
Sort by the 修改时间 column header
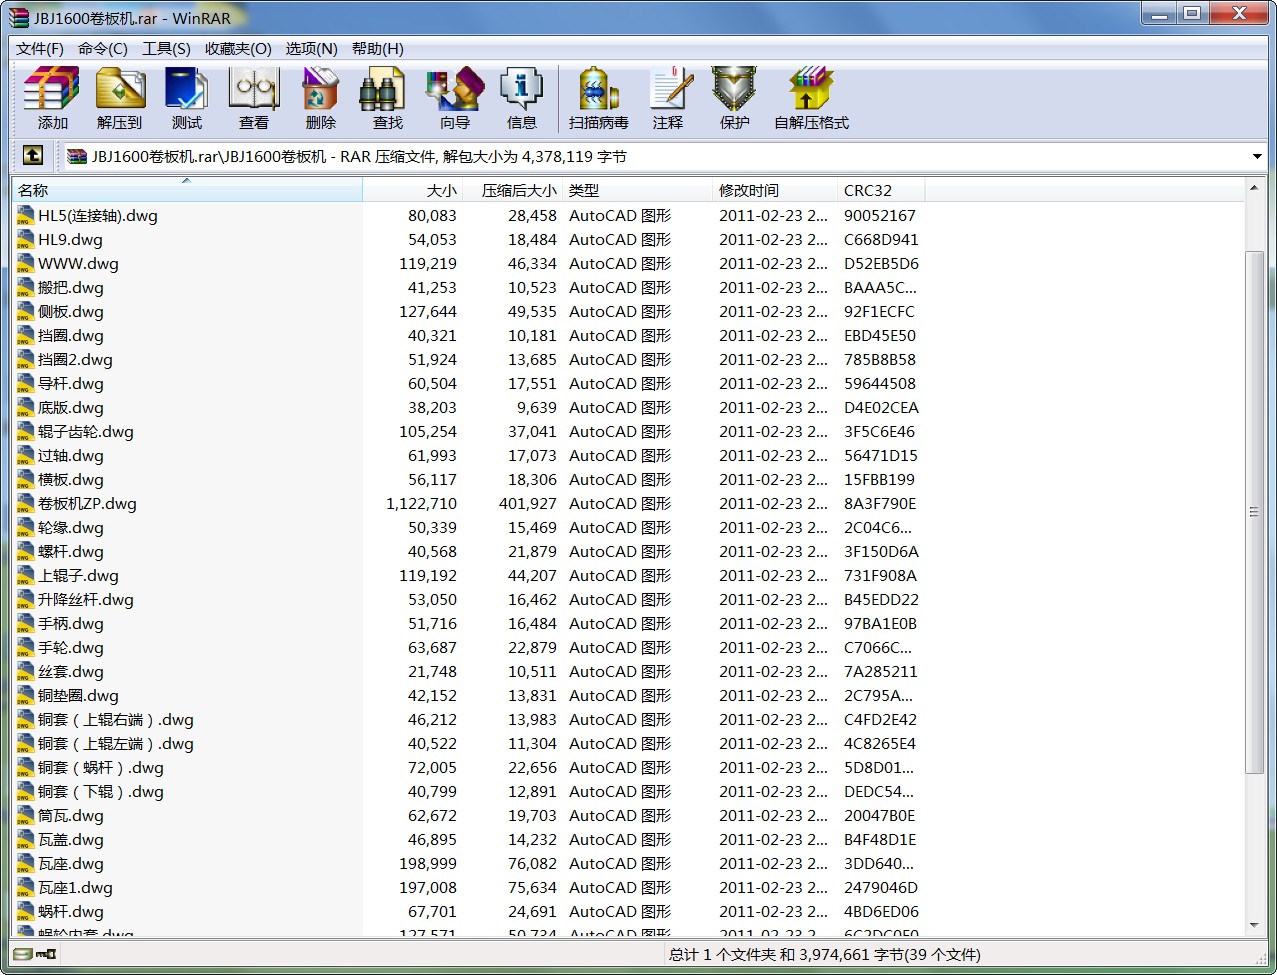coord(775,190)
